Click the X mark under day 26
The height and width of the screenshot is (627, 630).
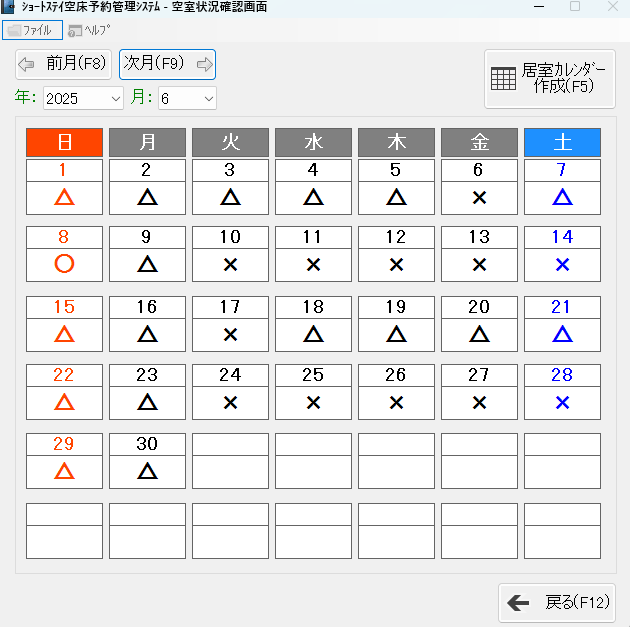pos(397,402)
